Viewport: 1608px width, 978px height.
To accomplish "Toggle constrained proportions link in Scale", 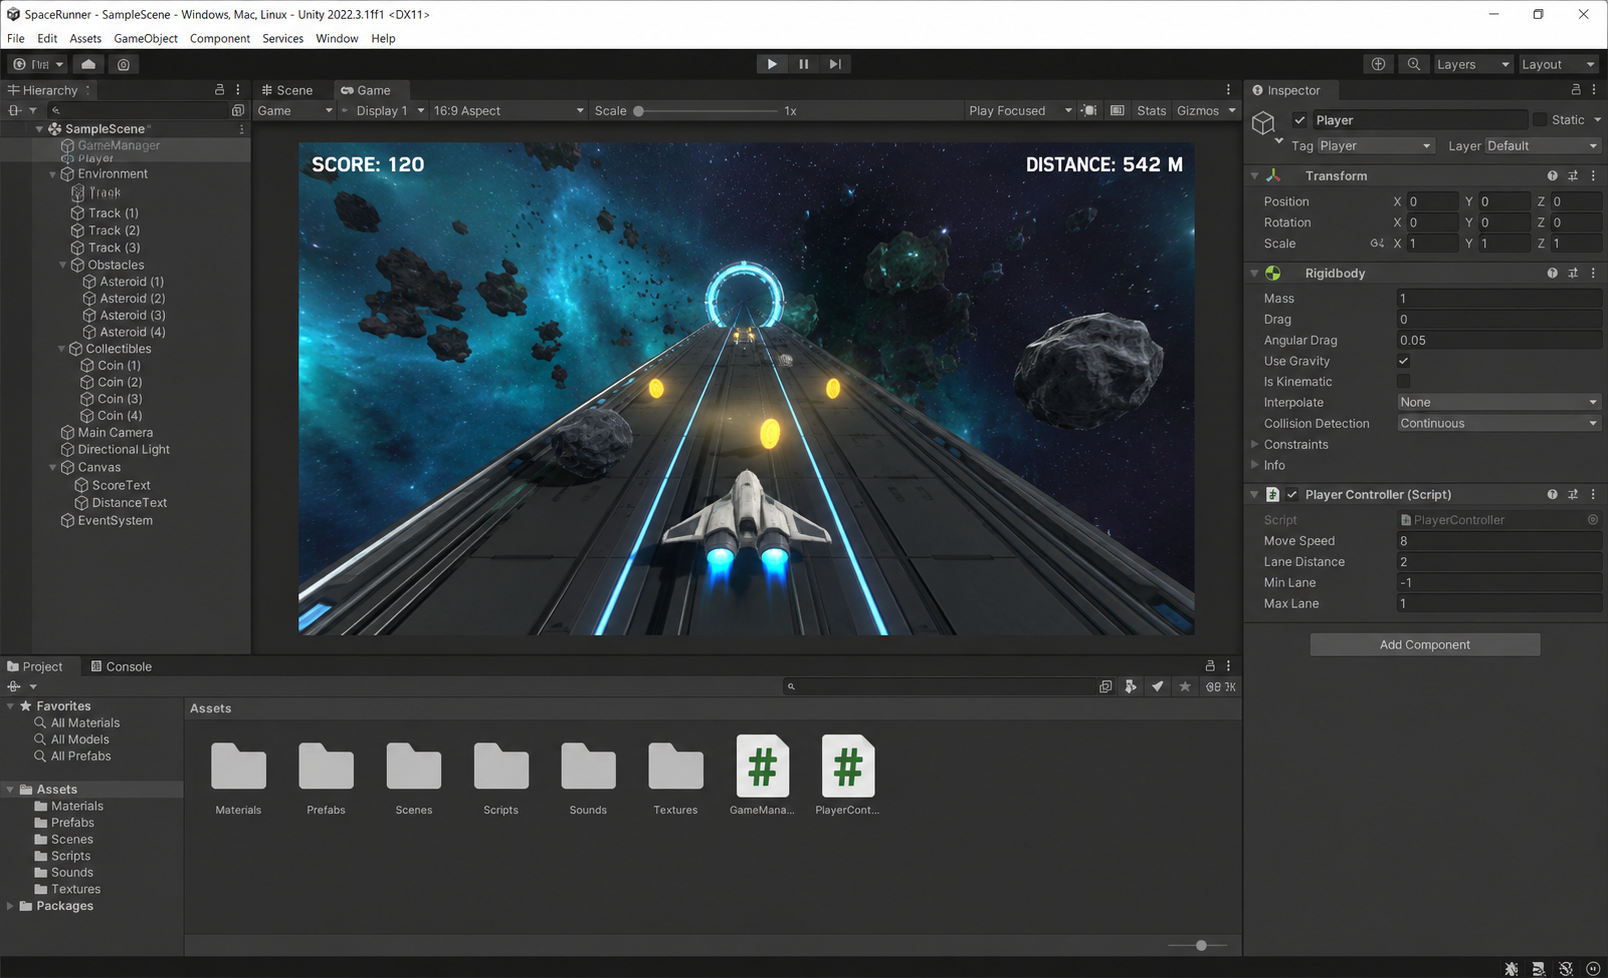I will pos(1377,244).
